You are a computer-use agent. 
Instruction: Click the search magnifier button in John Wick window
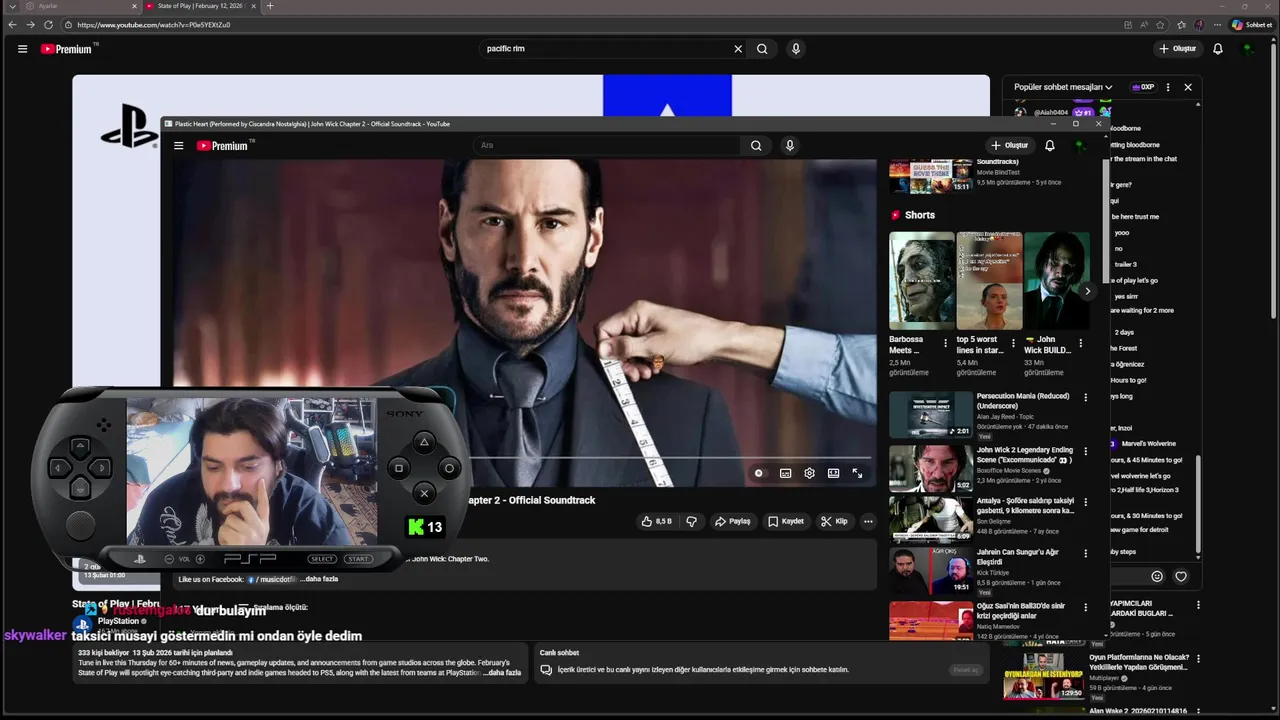(756, 146)
